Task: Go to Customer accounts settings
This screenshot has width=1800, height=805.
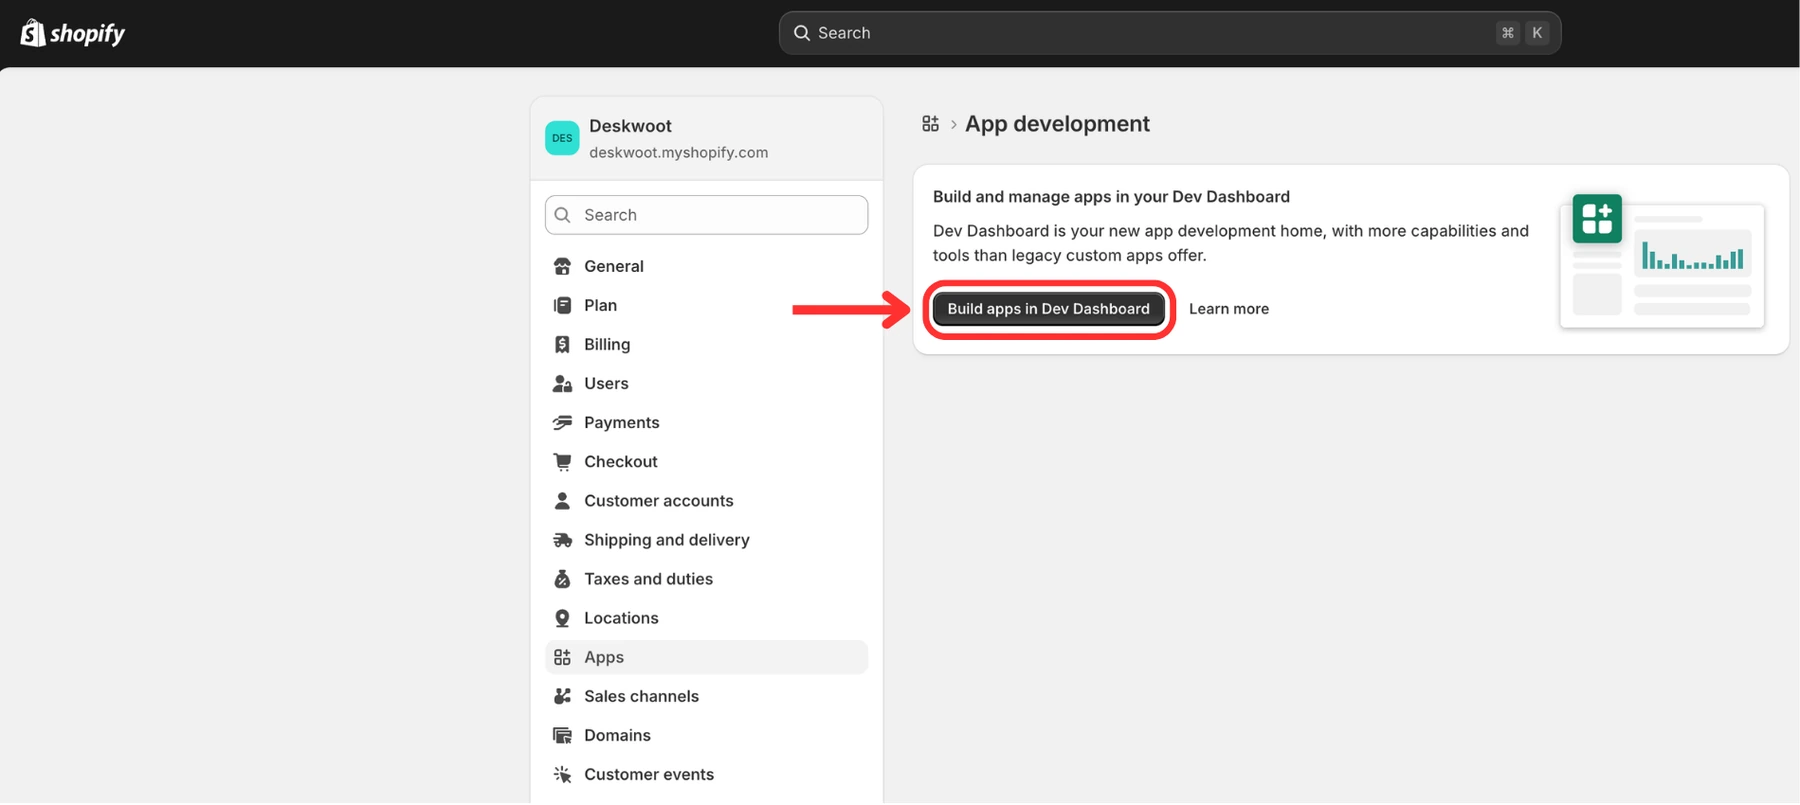Action: pyautogui.click(x=706, y=500)
